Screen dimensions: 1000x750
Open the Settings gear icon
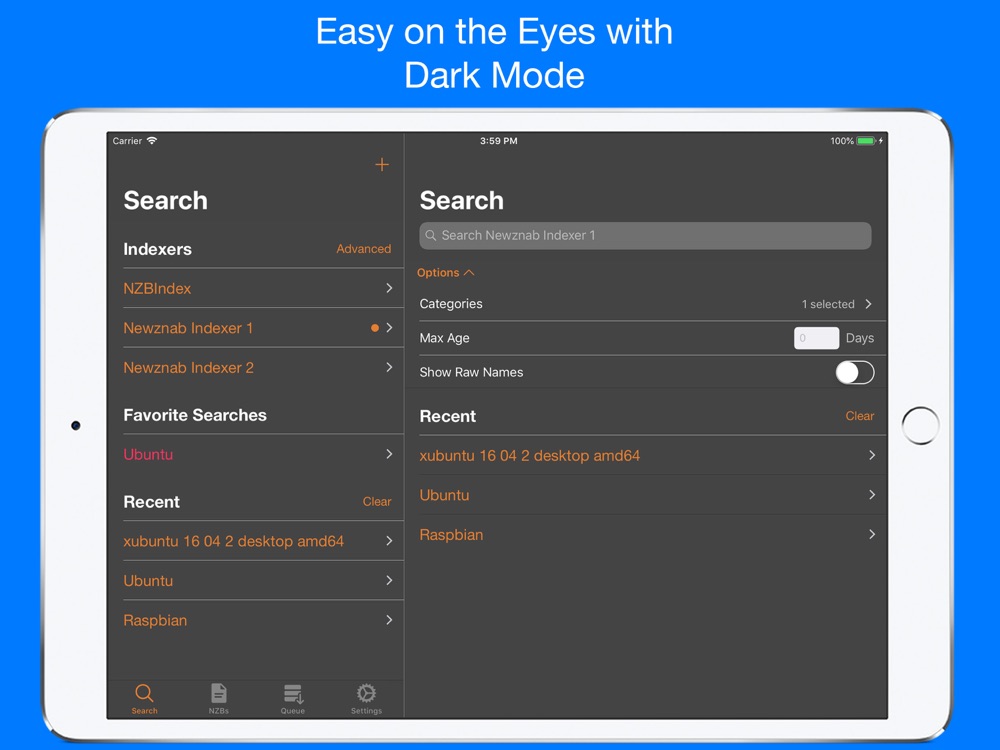pyautogui.click(x=366, y=694)
